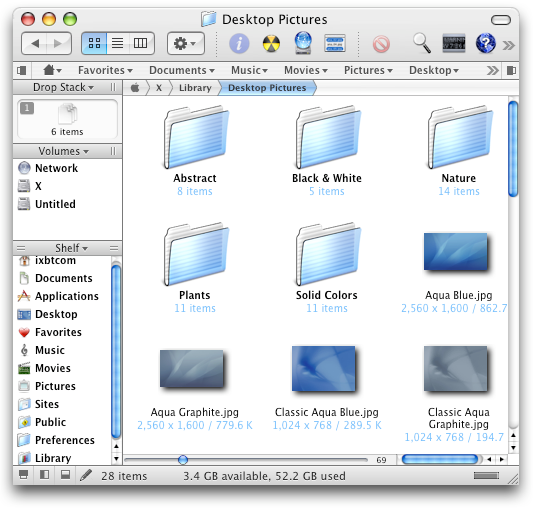Select the Solid Colors folder
536x512 pixels.
[327, 255]
